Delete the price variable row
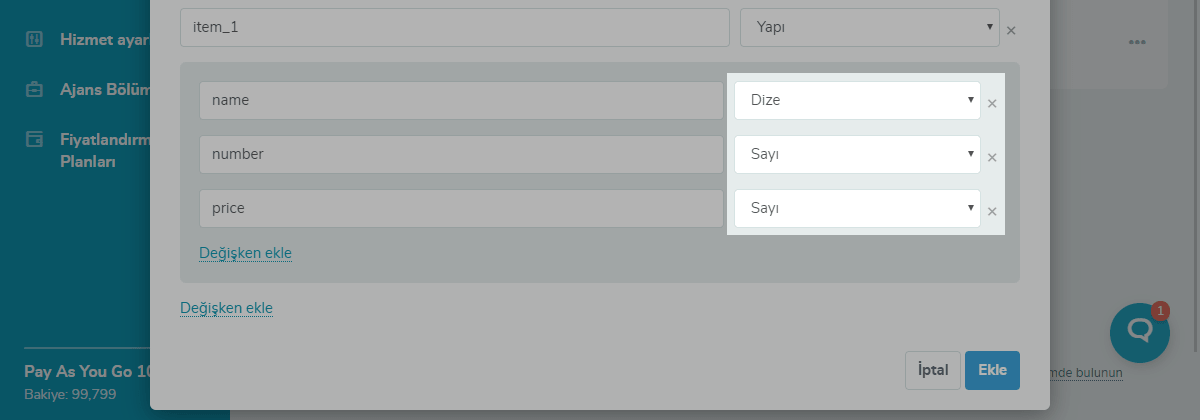The image size is (1200, 420). [x=992, y=211]
